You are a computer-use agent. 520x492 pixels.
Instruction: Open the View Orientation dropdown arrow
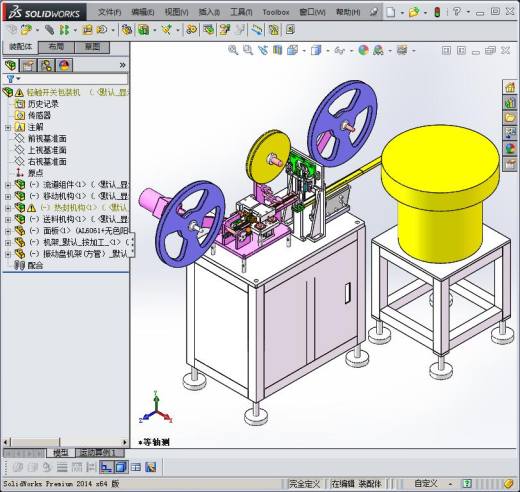(304, 51)
